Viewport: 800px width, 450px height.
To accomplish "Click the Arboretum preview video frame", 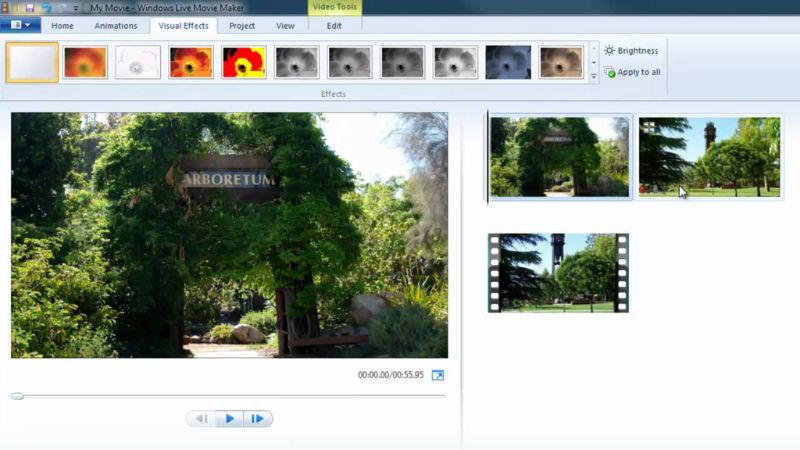I will coord(230,235).
